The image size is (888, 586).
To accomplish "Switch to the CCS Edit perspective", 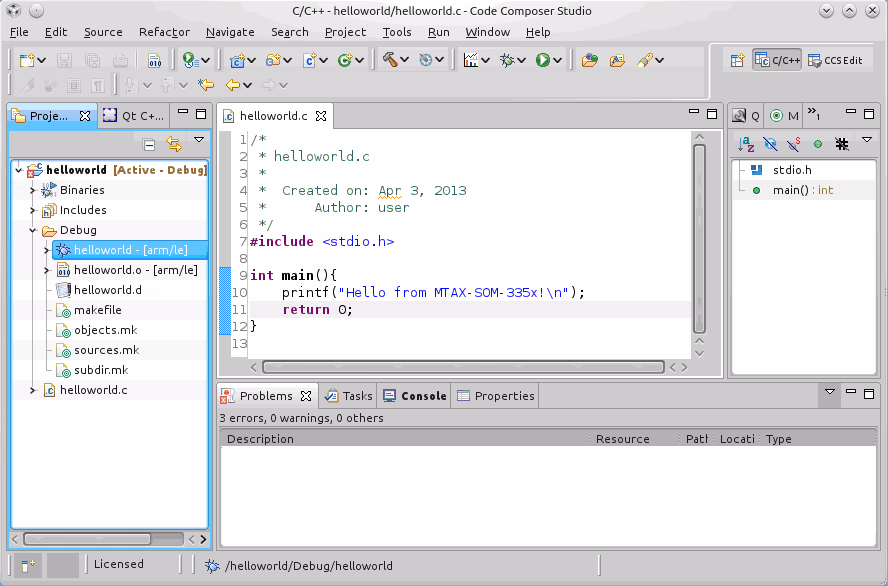I will click(x=835, y=60).
